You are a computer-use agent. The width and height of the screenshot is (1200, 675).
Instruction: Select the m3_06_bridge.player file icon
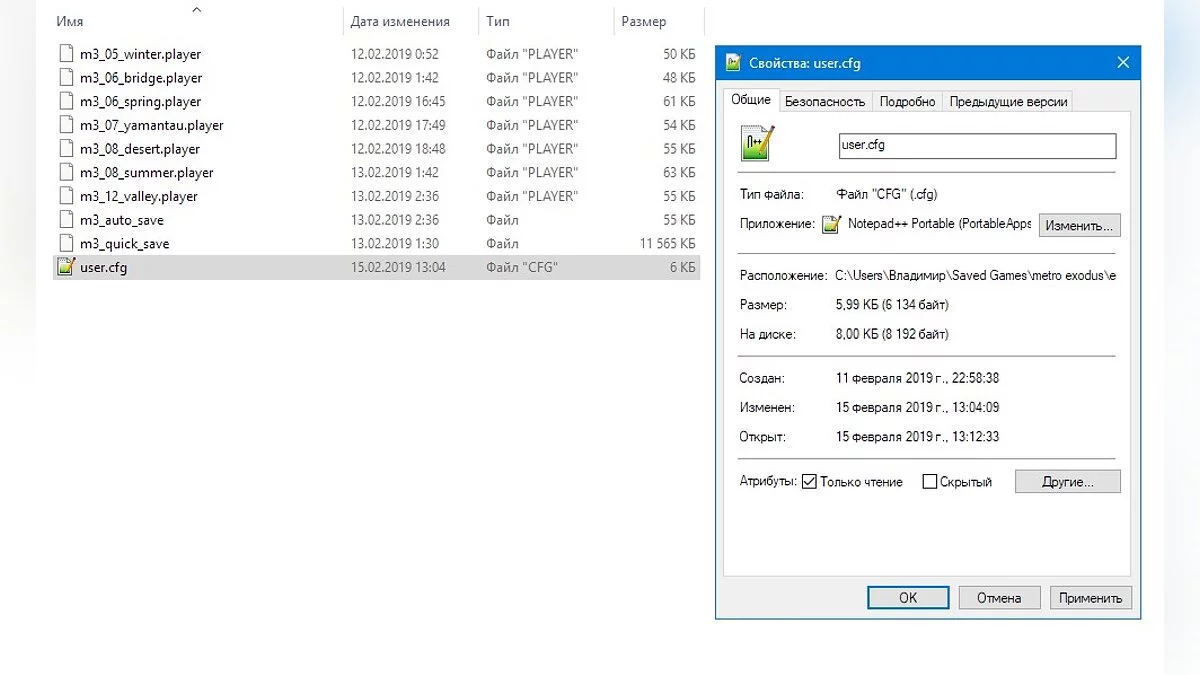[x=66, y=78]
